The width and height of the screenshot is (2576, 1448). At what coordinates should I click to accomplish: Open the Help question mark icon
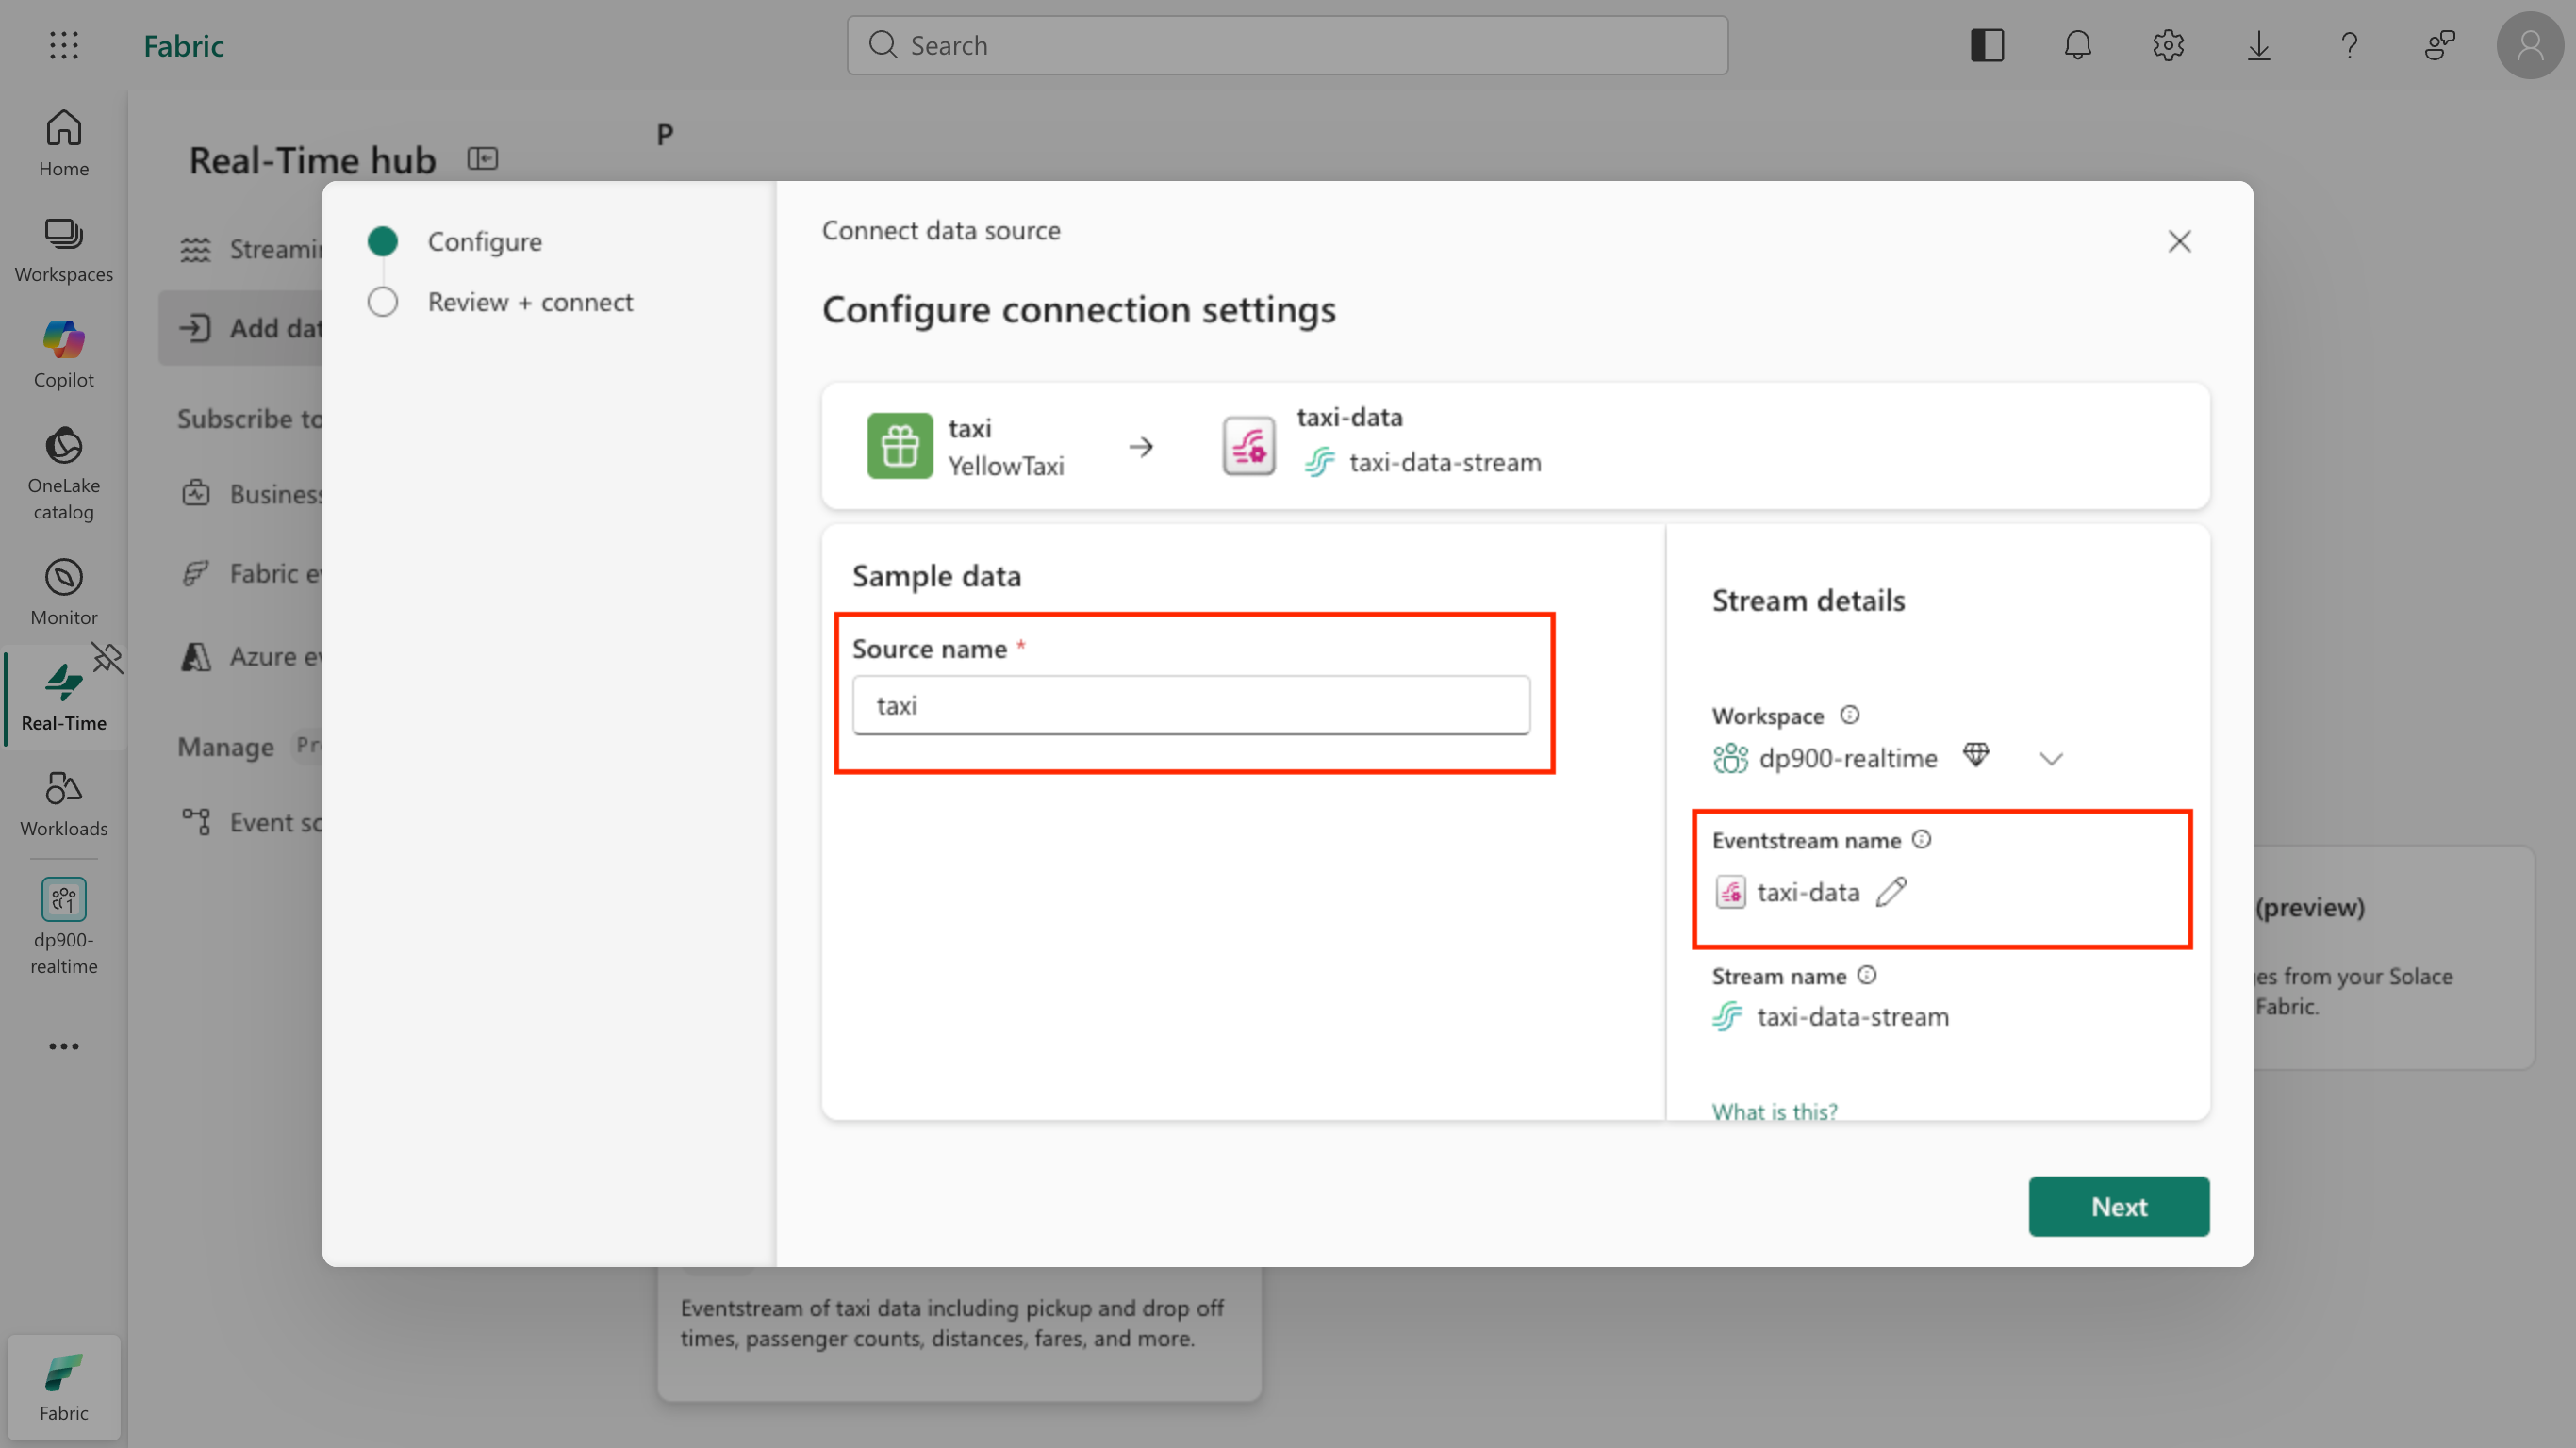[x=2349, y=45]
